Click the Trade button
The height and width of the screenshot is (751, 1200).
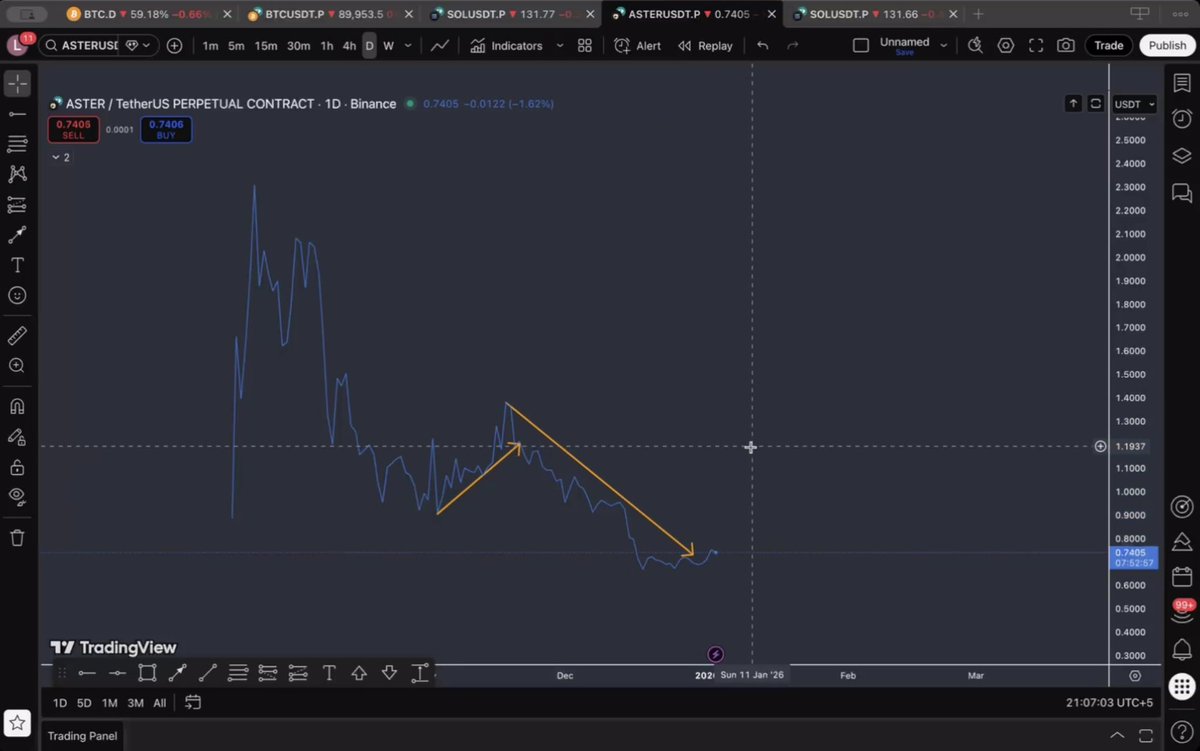click(x=1108, y=46)
